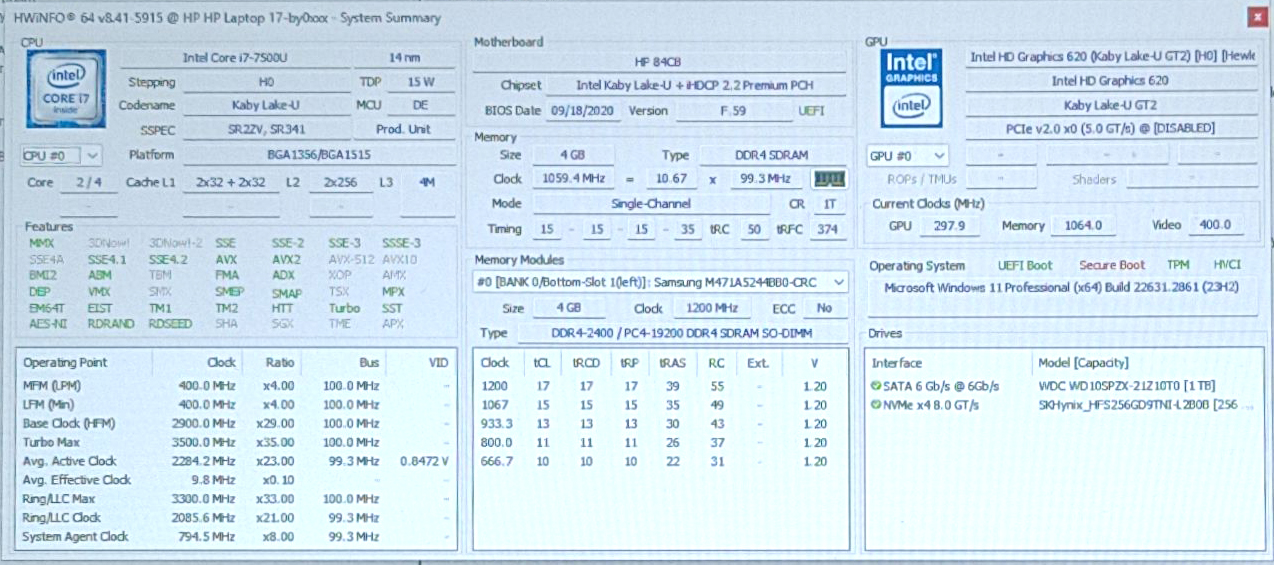This screenshot has height=565, width=1274.
Task: Click the GPU clock 297.9 value
Action: click(948, 225)
